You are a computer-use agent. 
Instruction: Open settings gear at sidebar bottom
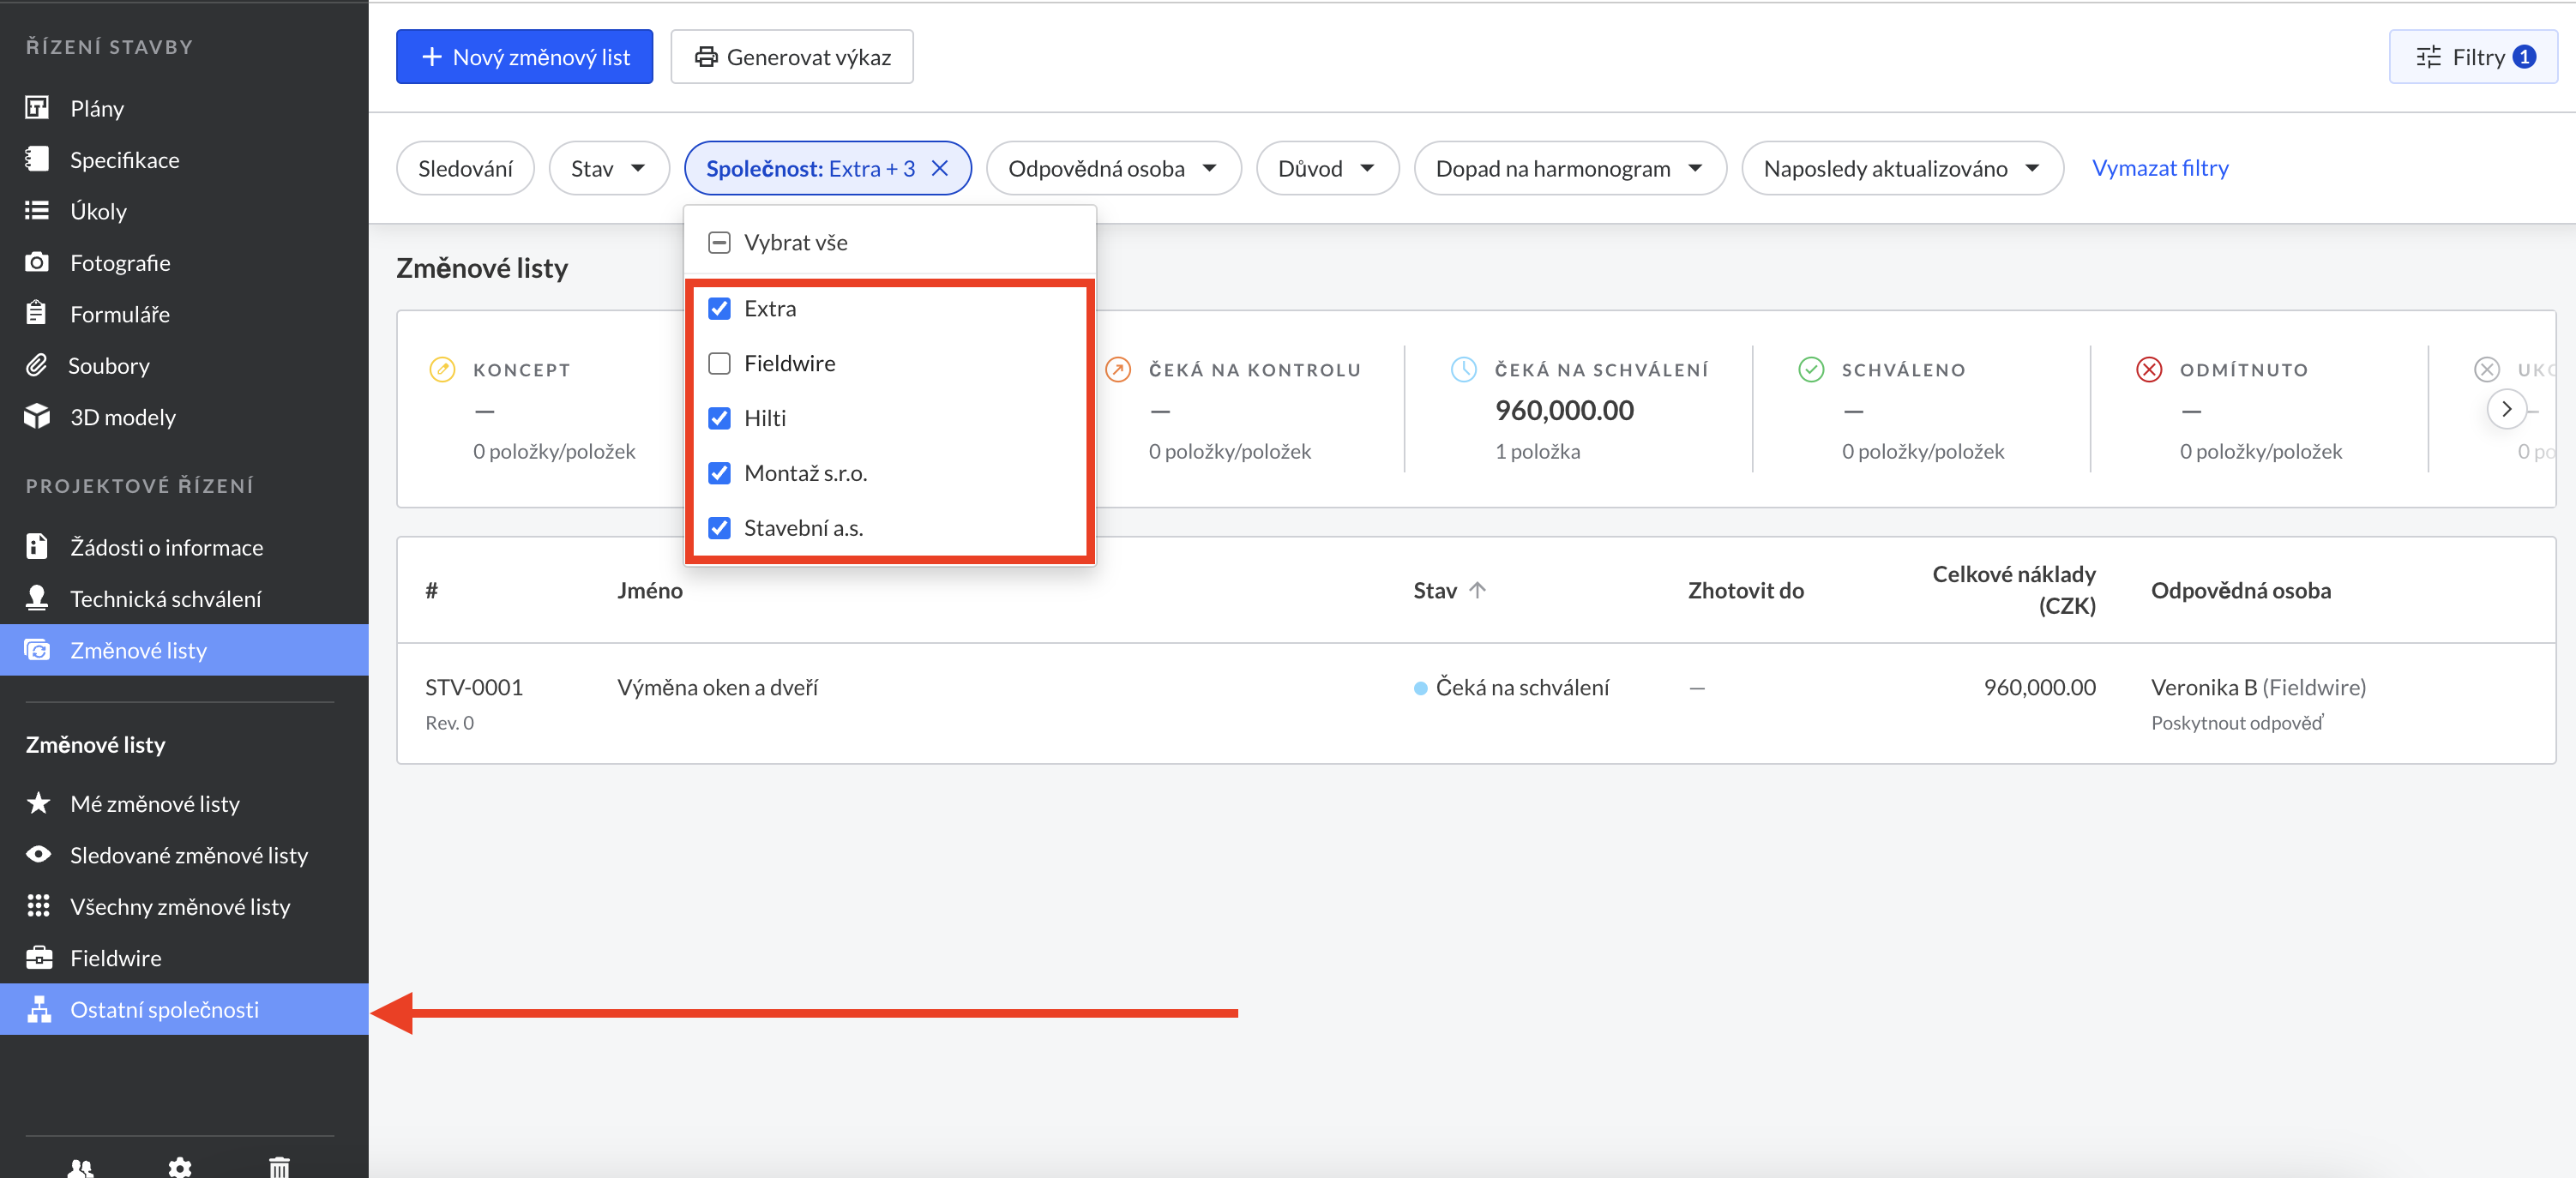coord(180,1168)
